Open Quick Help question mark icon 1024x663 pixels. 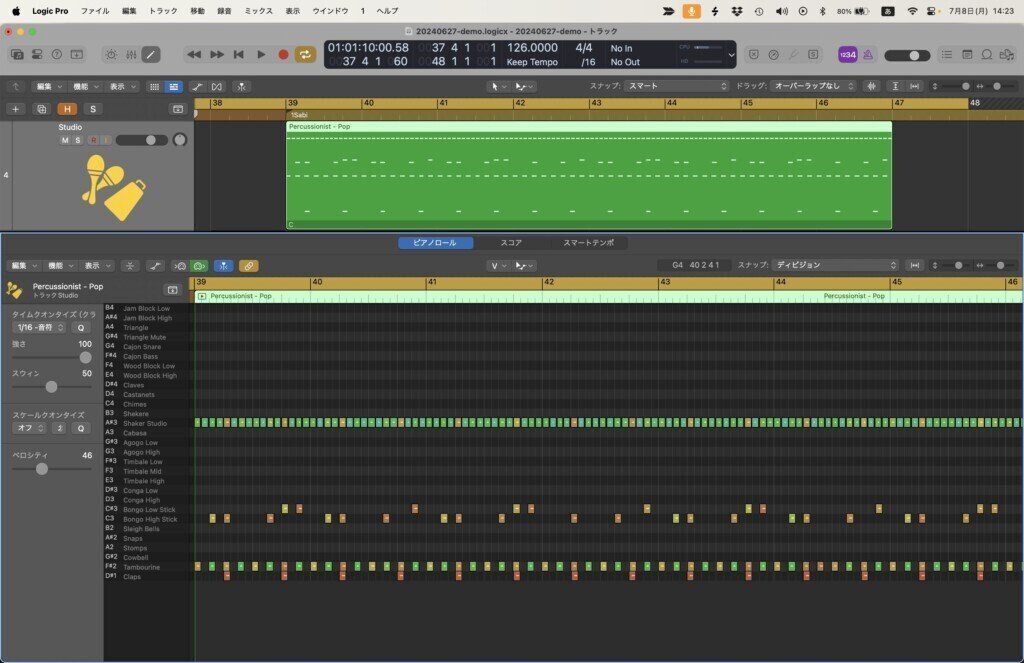(x=57, y=55)
